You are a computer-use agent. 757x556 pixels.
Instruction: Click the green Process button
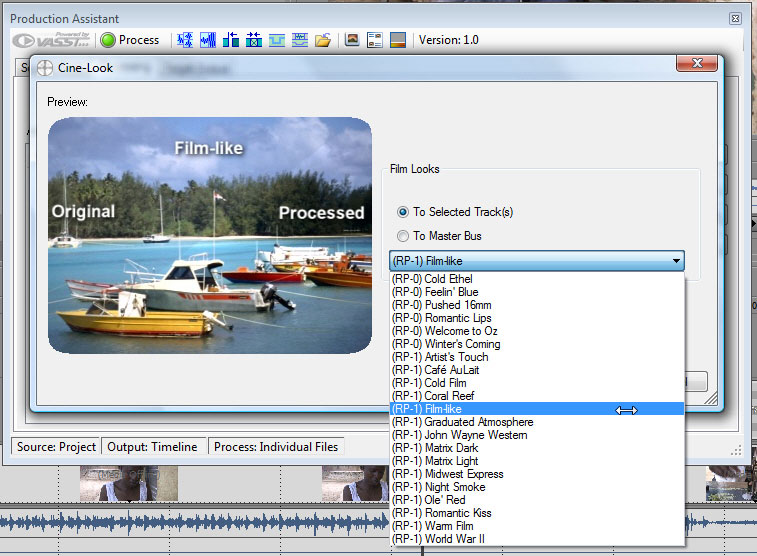(x=129, y=40)
